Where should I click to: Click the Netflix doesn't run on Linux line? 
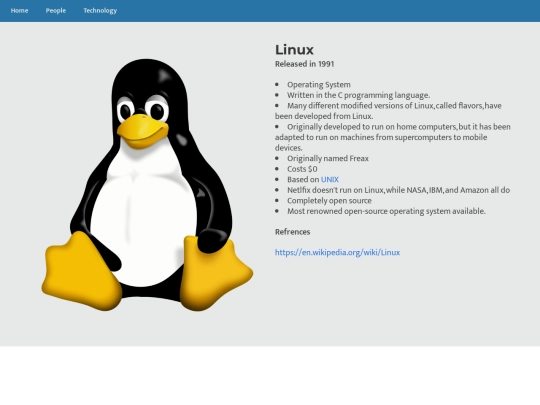[398, 190]
